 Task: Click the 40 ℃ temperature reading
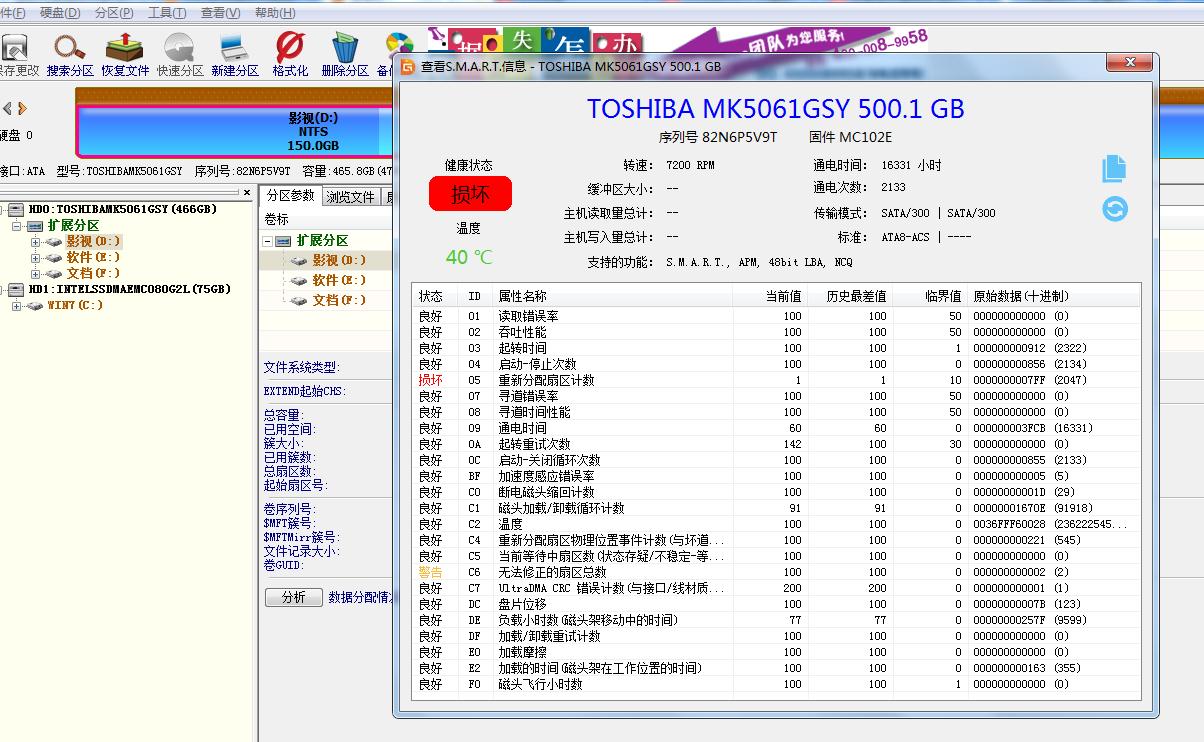coord(469,257)
